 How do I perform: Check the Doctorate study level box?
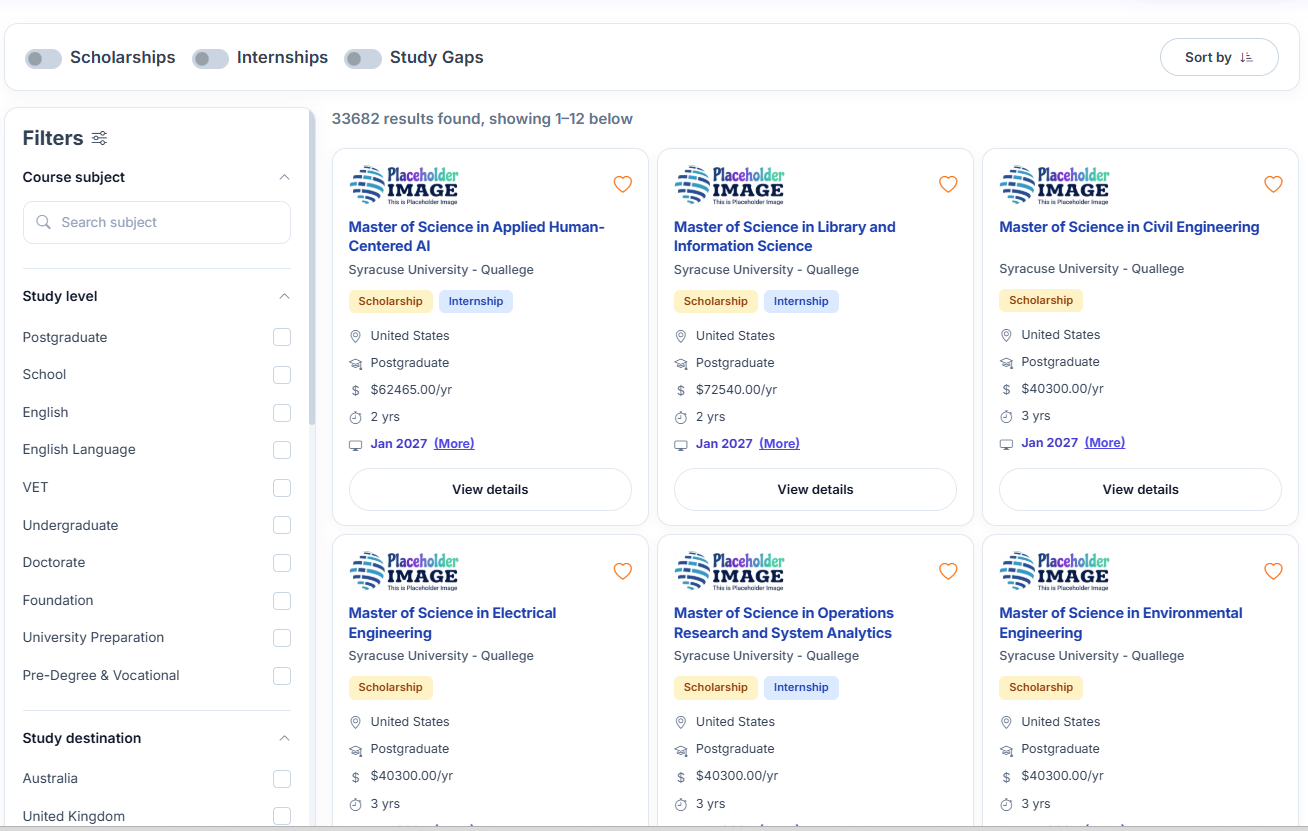click(x=282, y=563)
